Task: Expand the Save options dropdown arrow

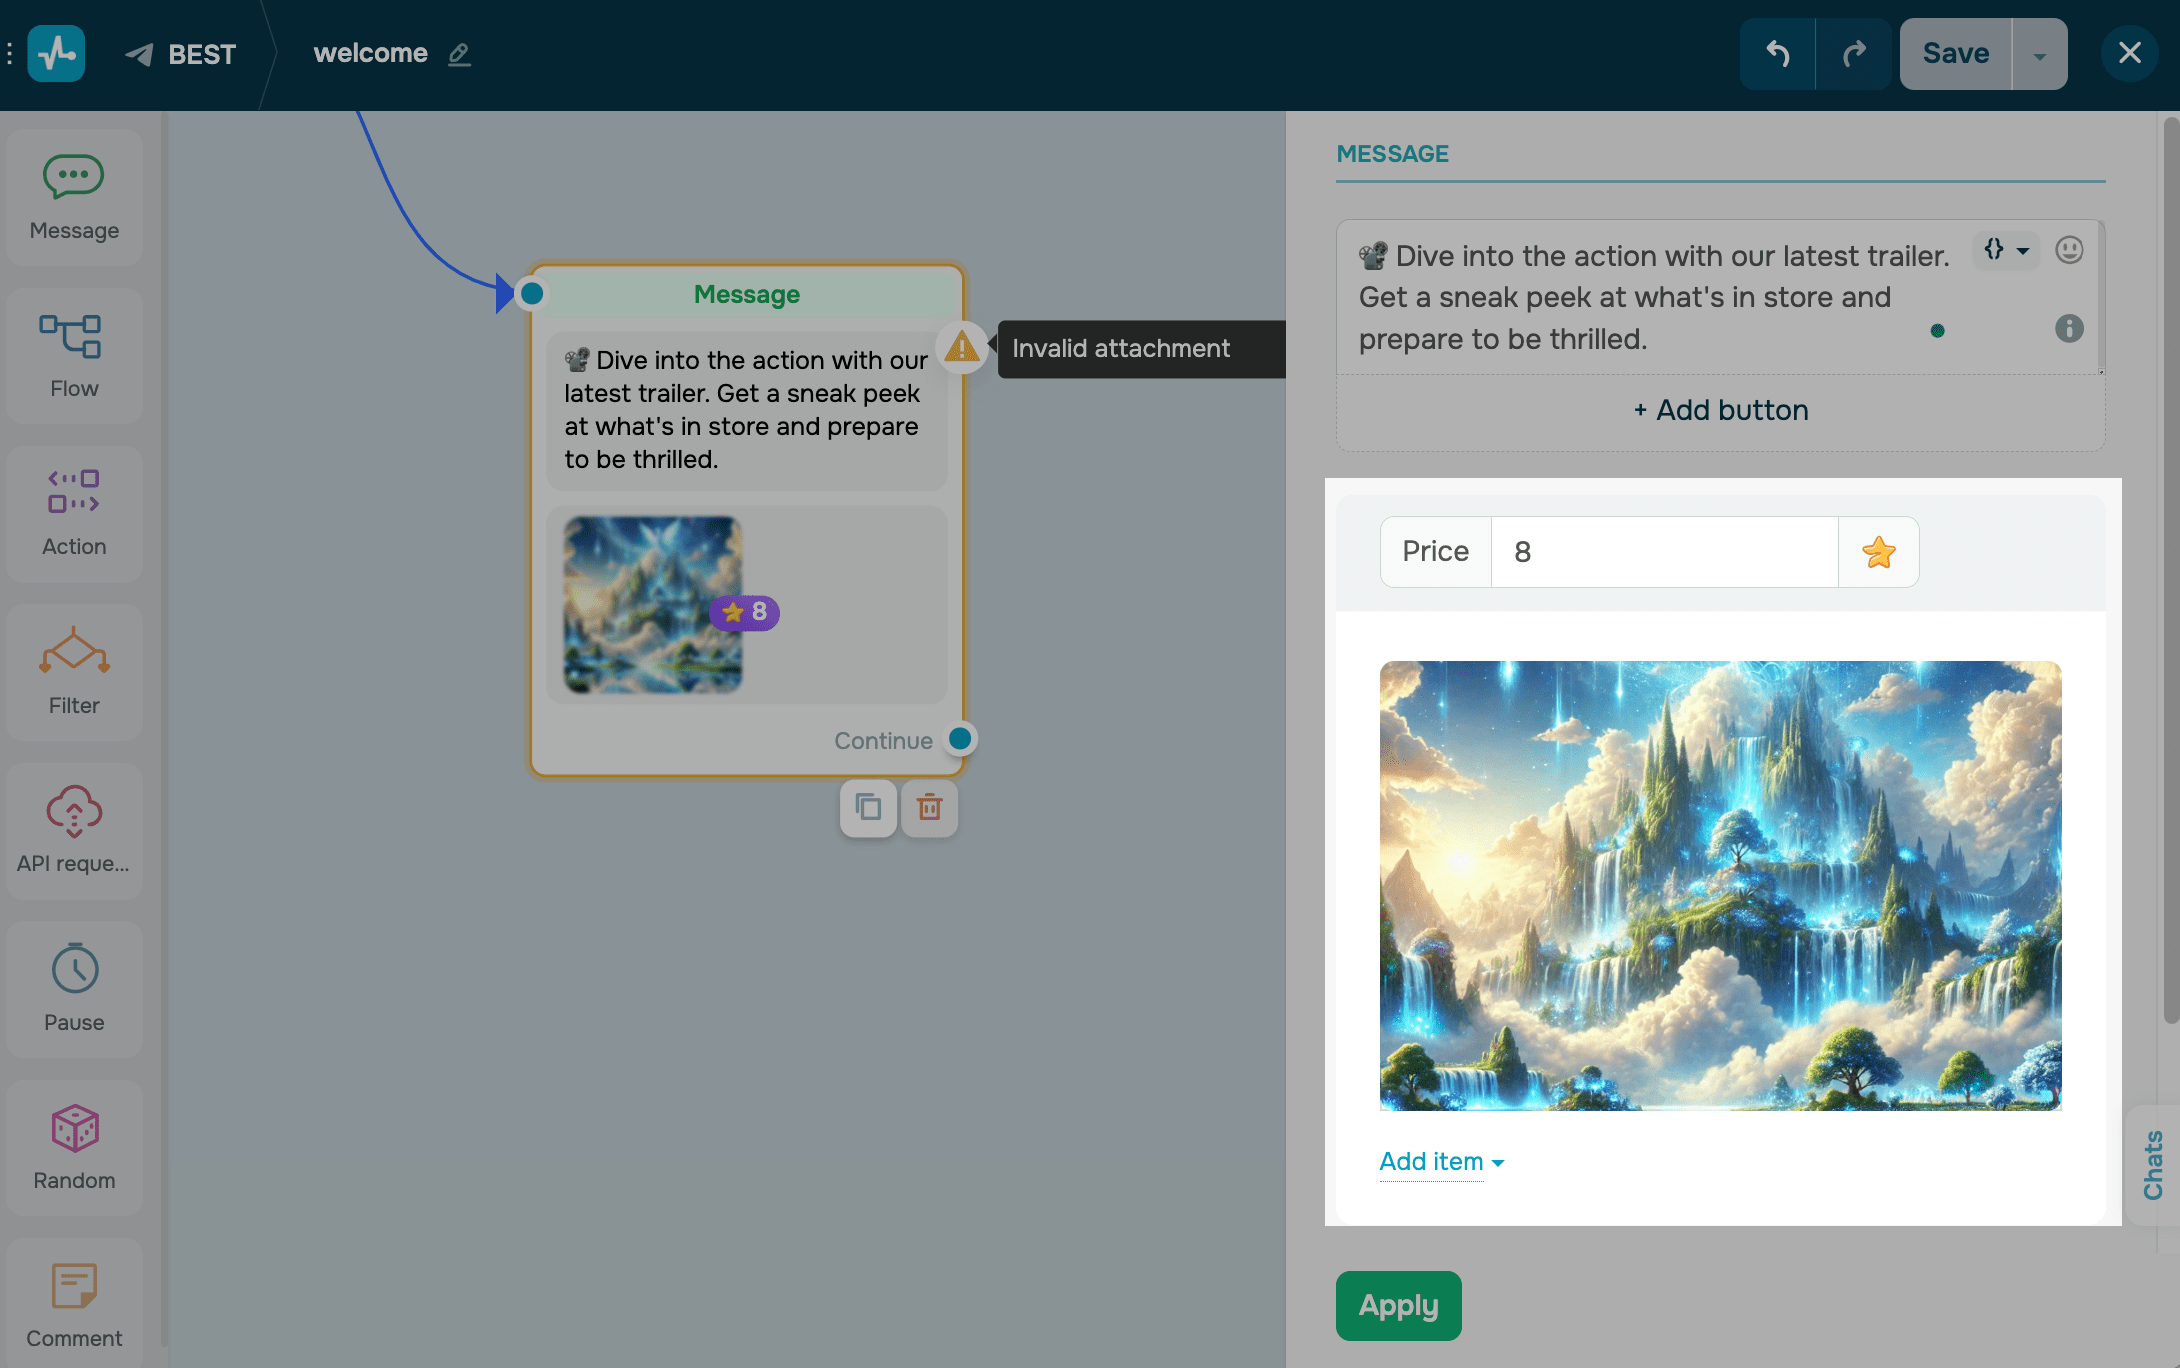Action: point(2039,55)
